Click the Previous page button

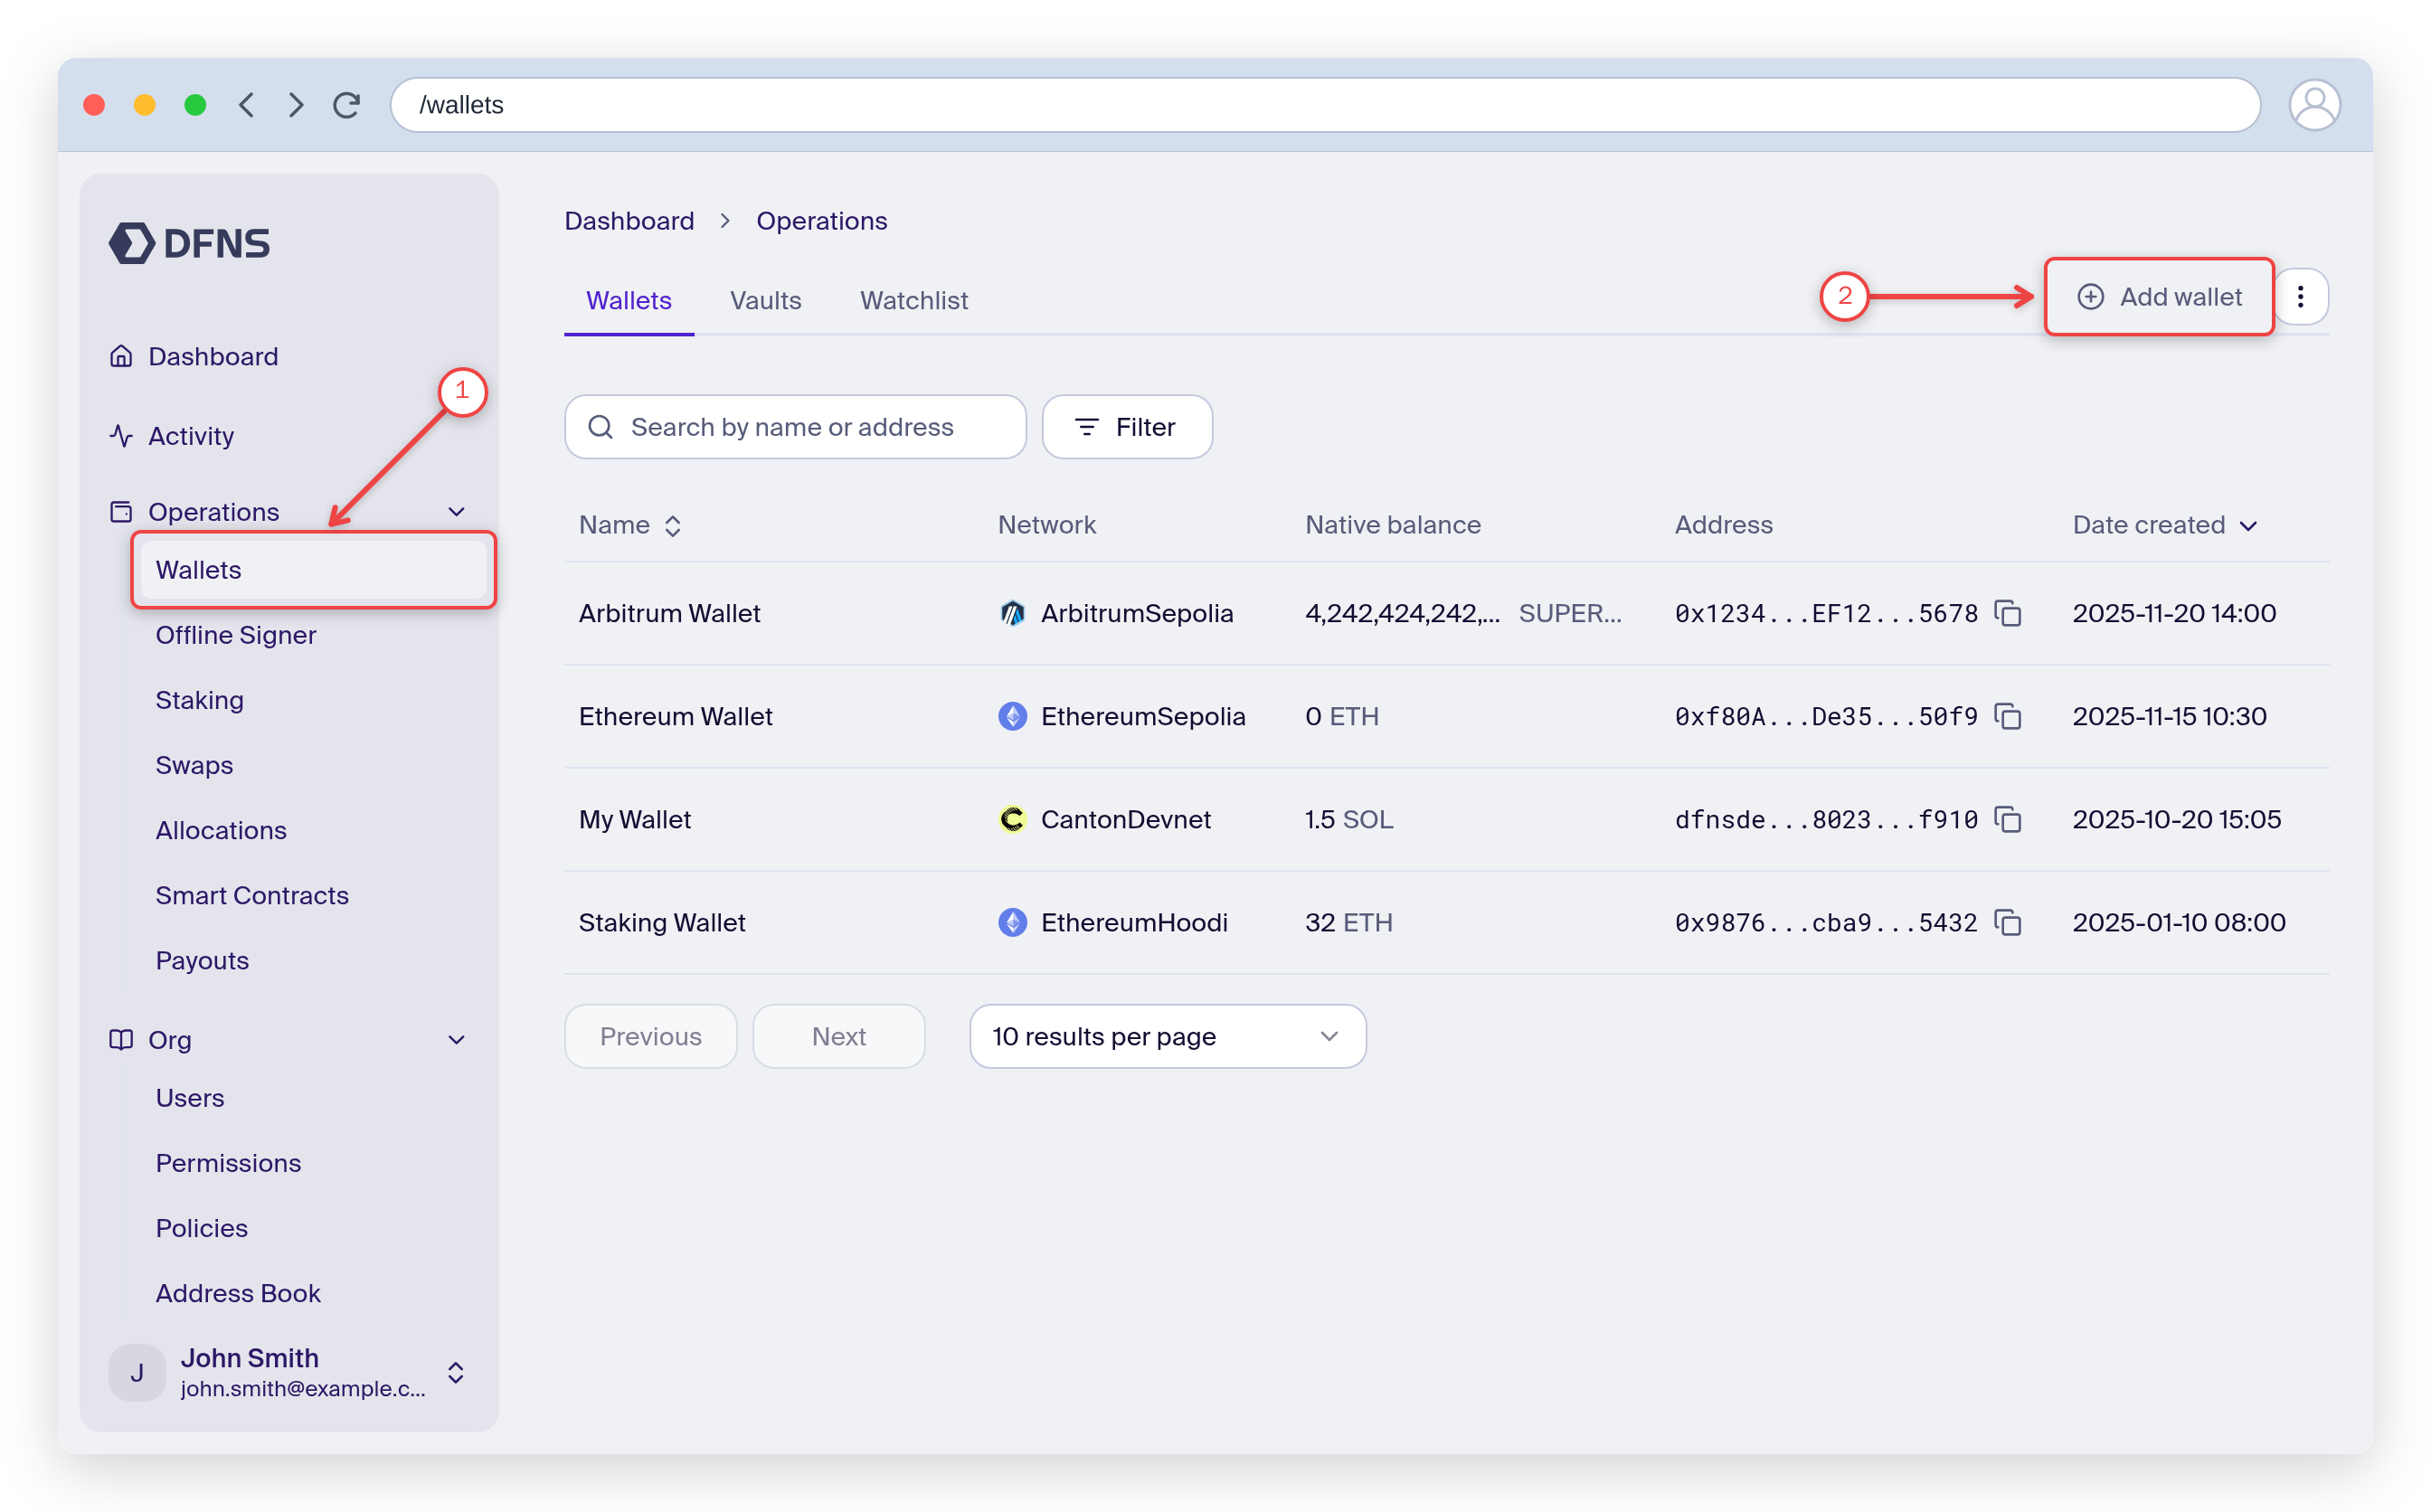[x=651, y=1037]
